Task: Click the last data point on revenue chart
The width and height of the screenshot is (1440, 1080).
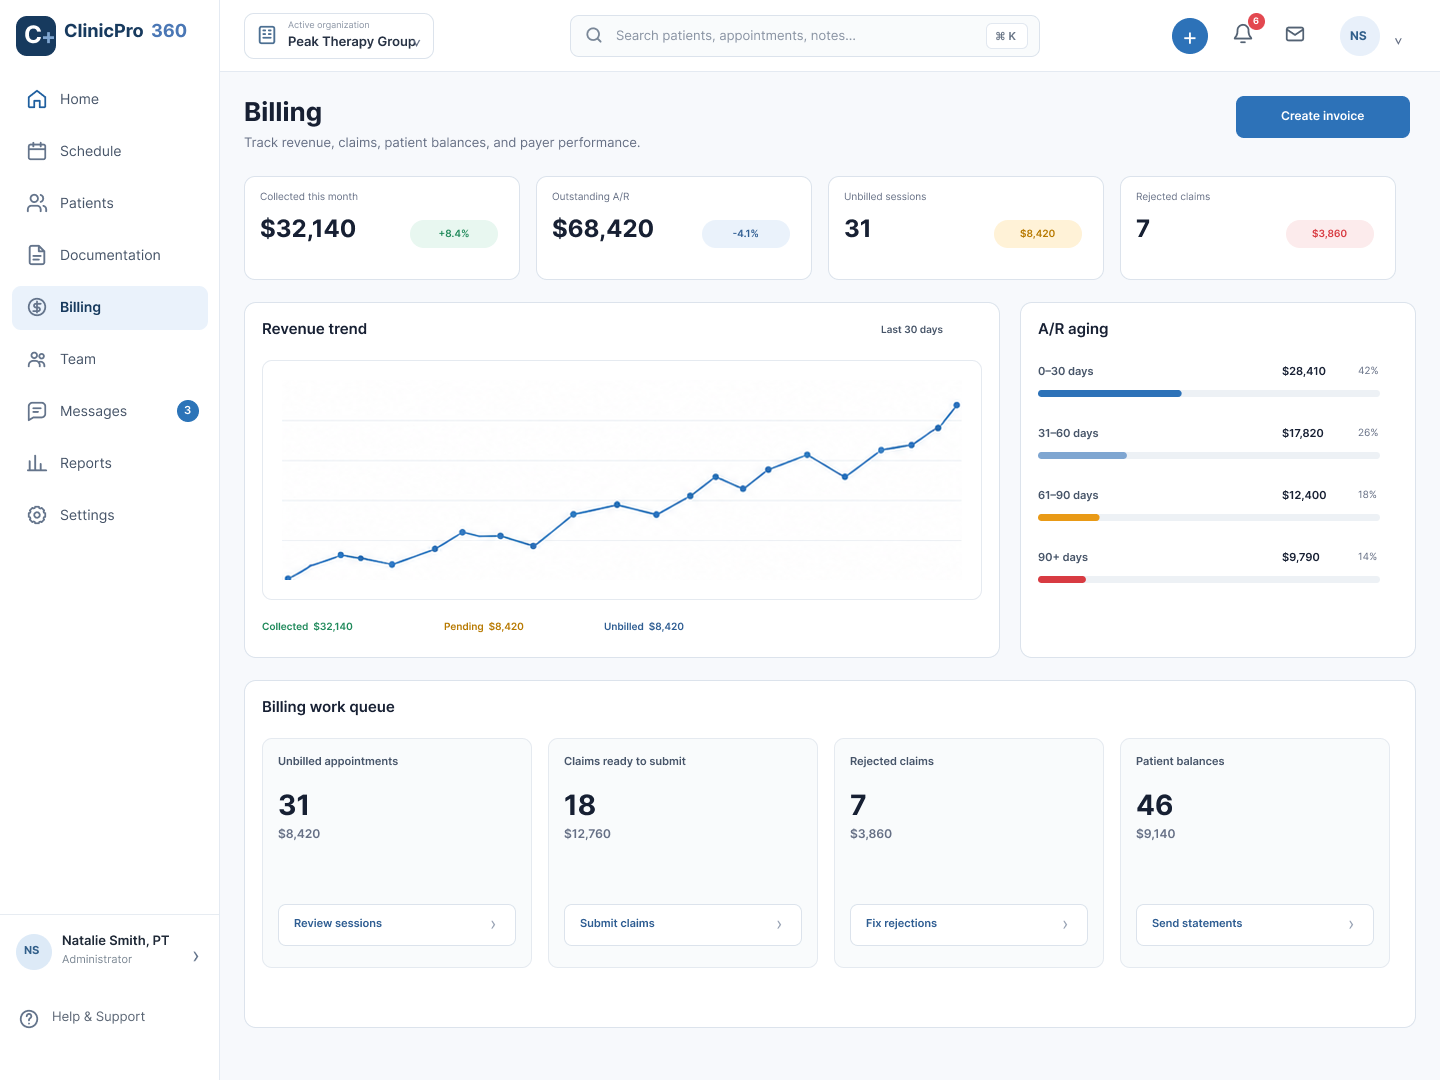Action: click(x=957, y=405)
